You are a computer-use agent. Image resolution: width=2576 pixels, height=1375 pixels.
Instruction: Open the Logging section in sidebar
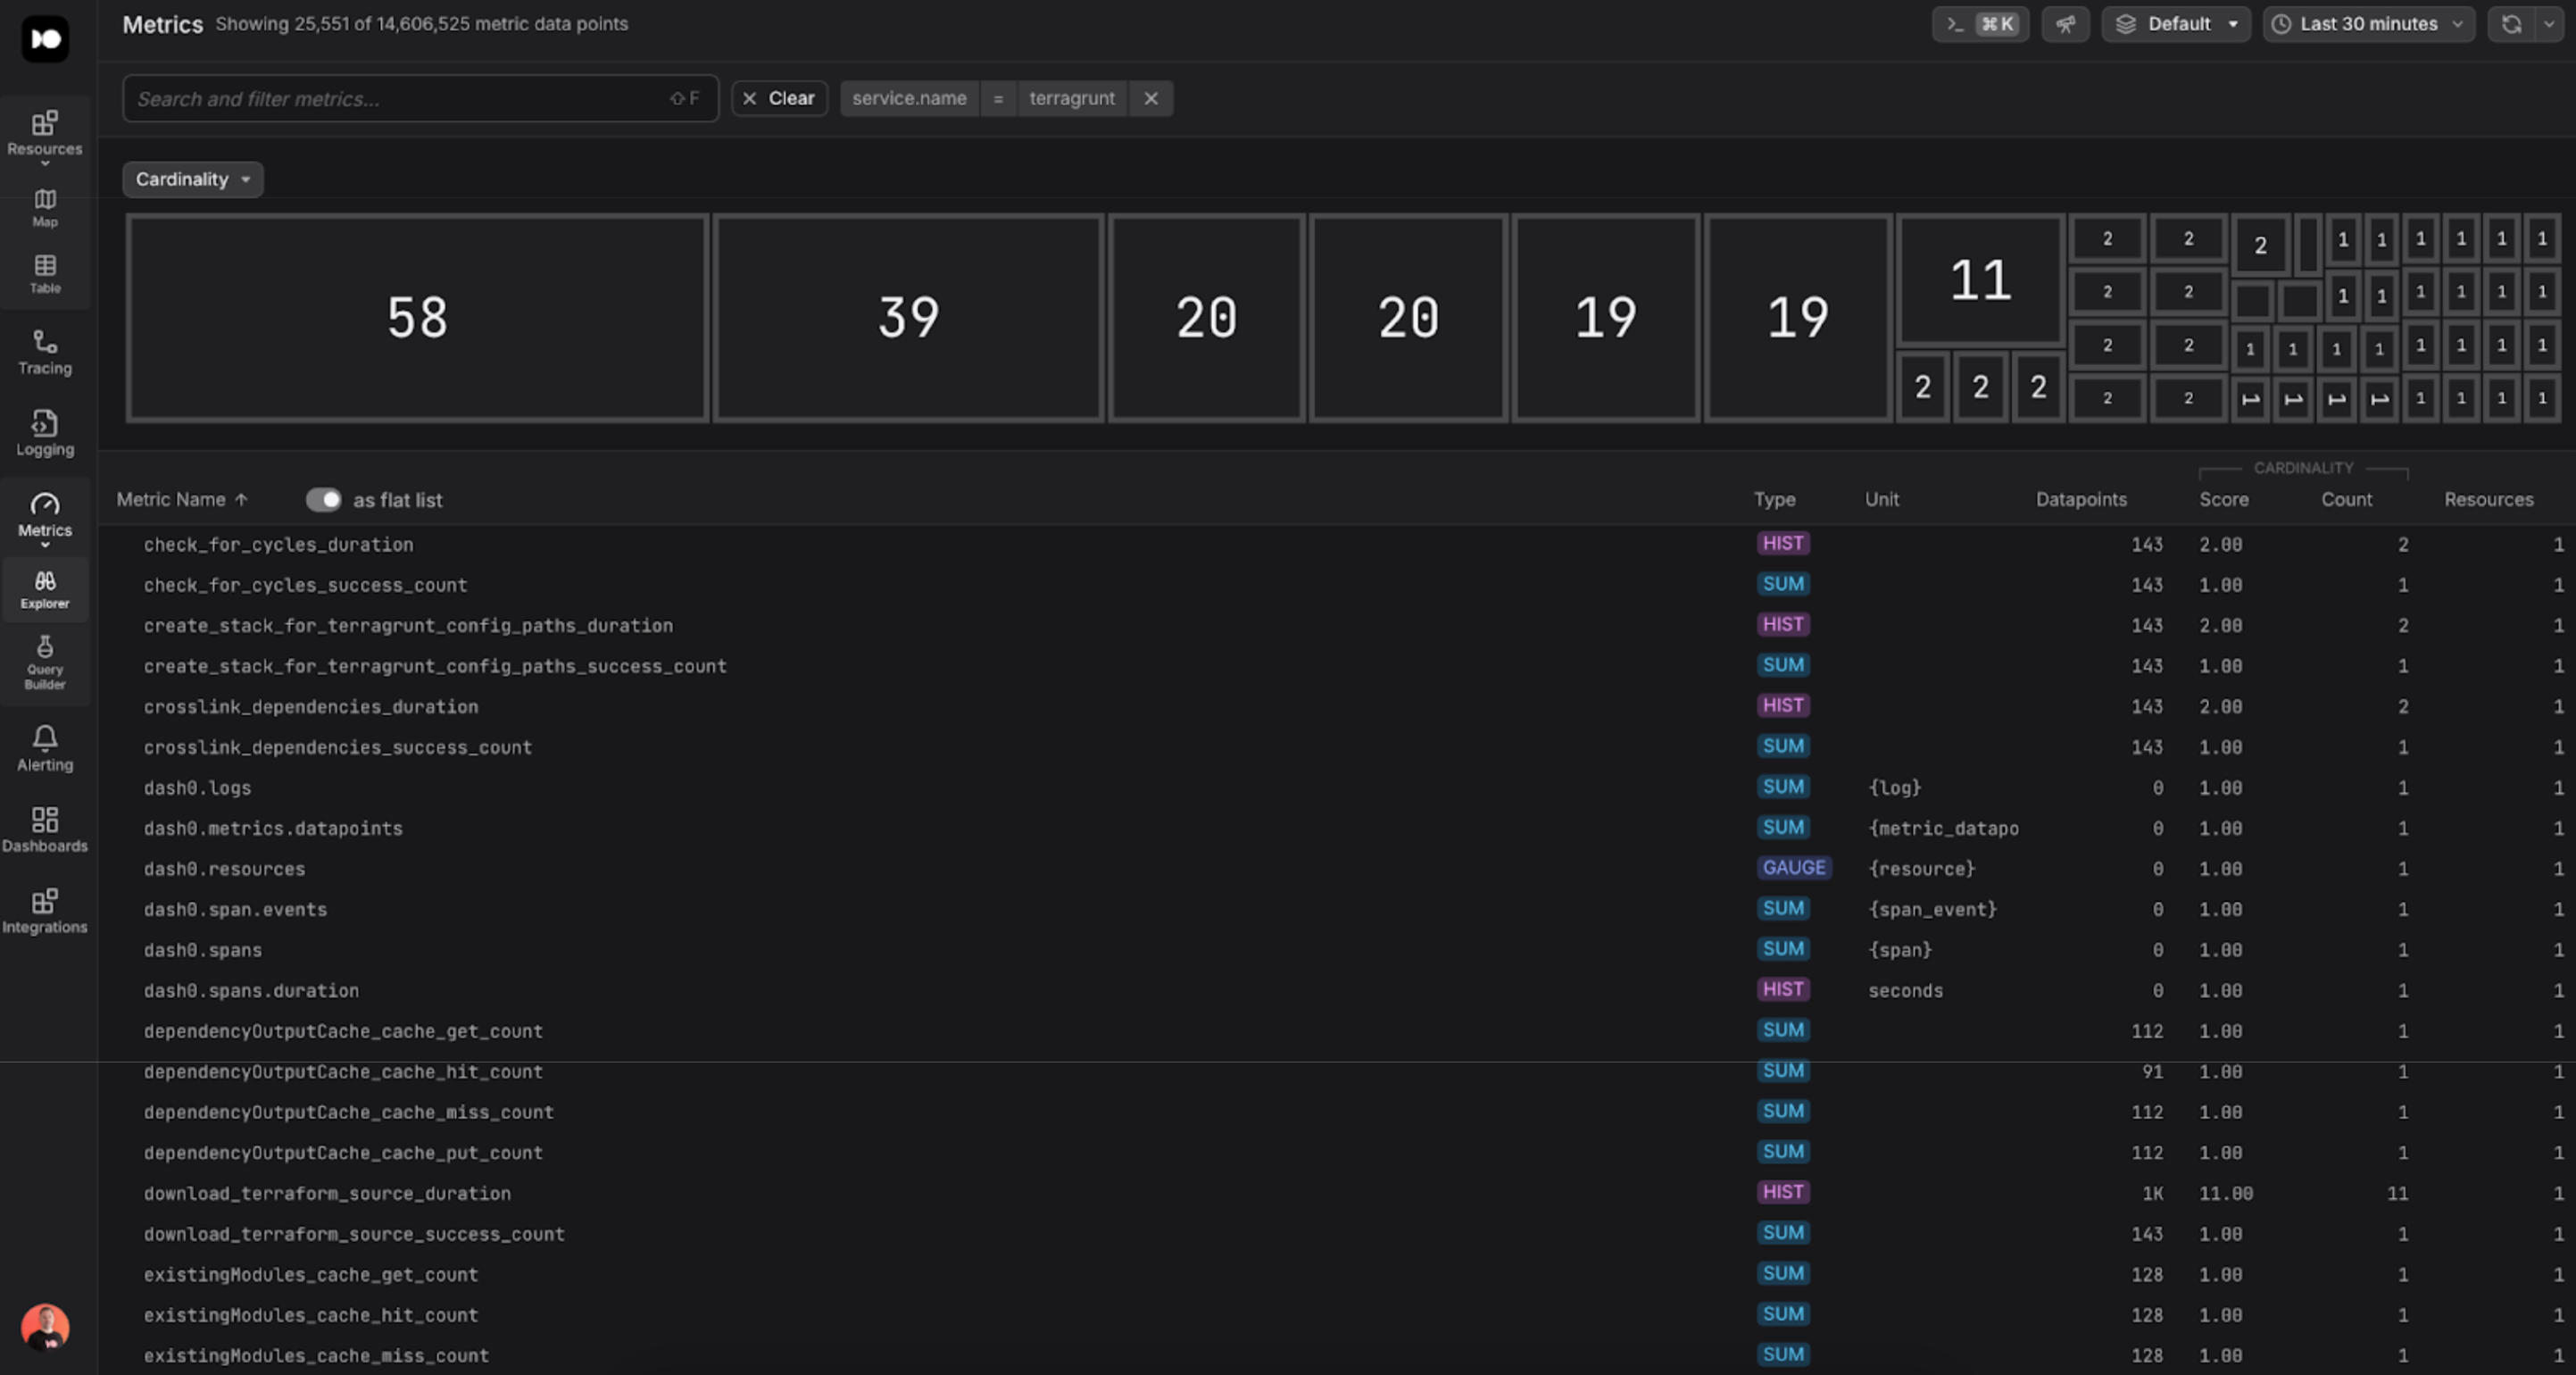45,434
